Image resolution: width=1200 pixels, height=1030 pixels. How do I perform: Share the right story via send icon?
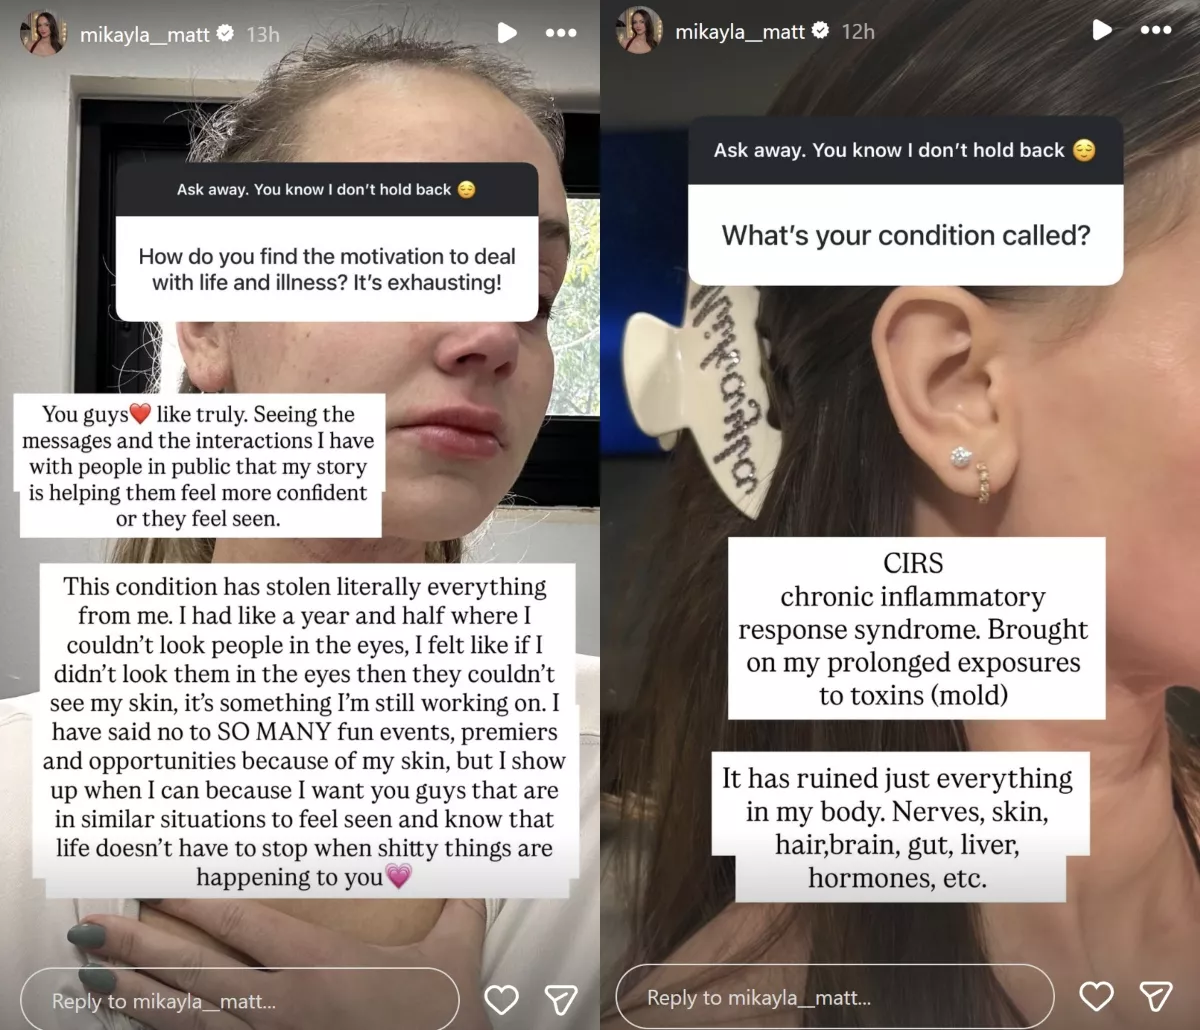[x=1156, y=996]
